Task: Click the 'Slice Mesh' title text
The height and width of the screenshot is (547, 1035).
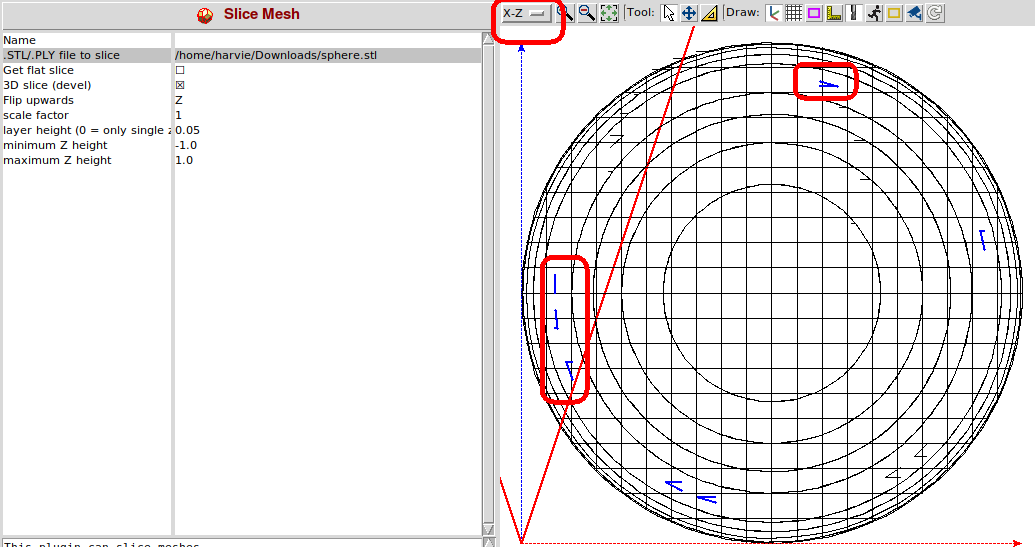Action: [x=261, y=14]
